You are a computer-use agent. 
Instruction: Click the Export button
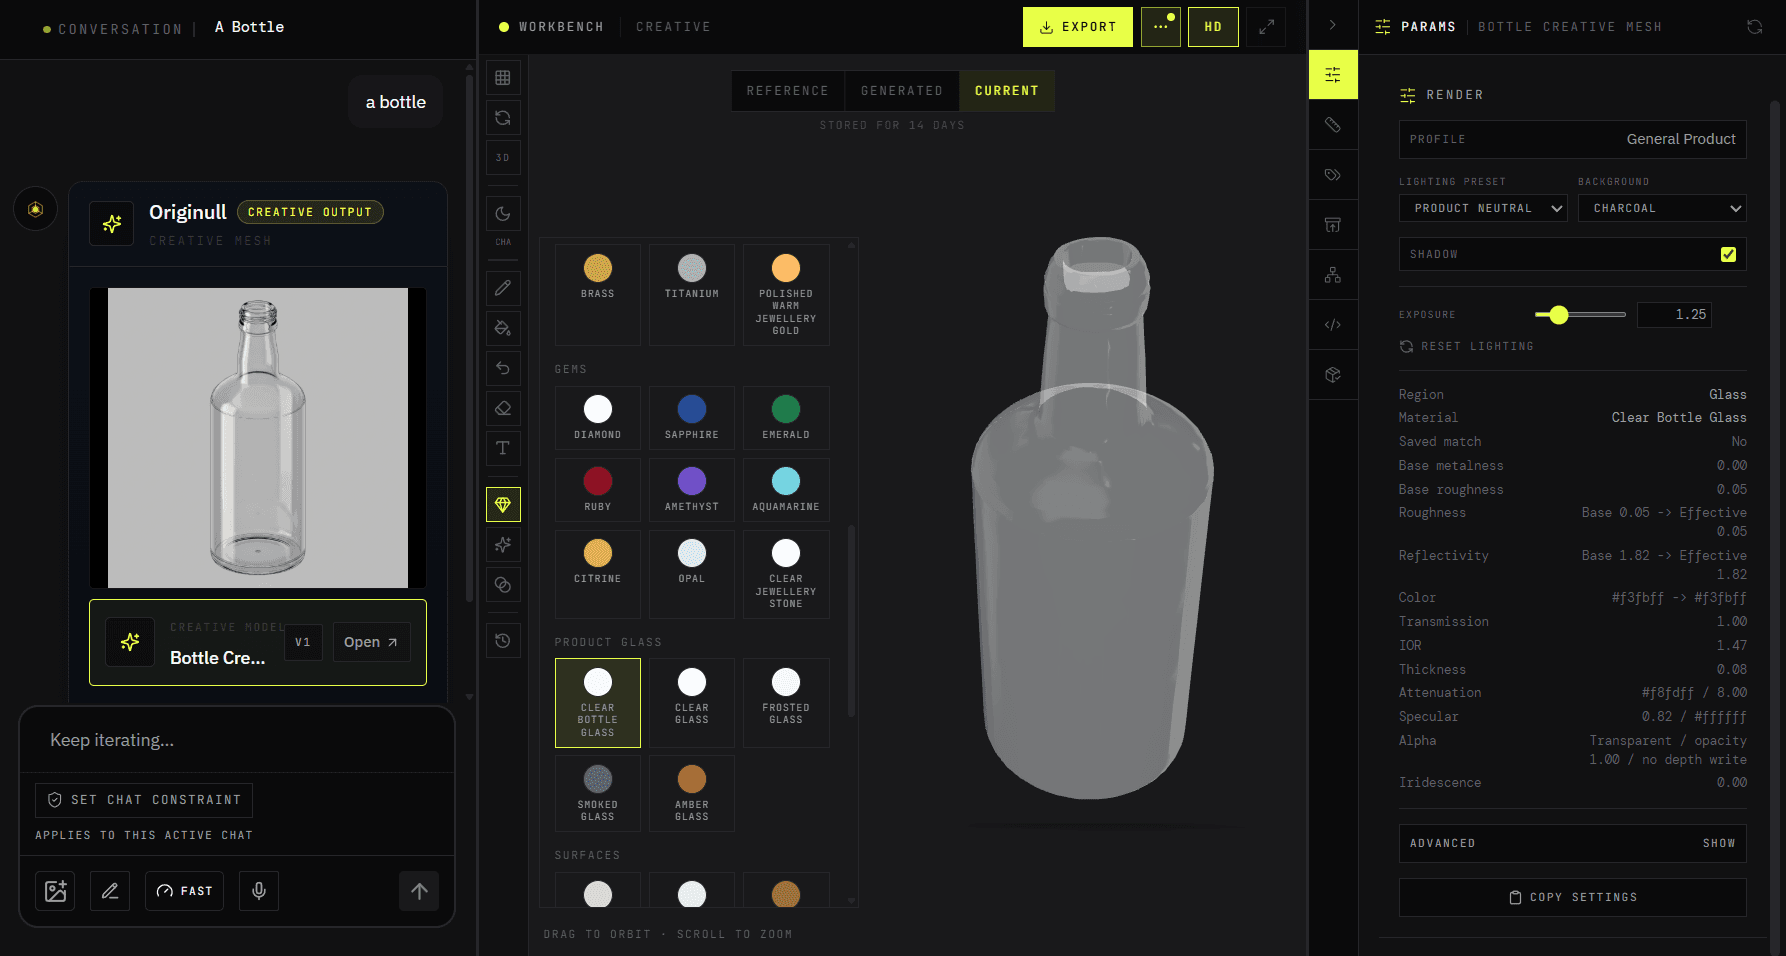(x=1078, y=27)
